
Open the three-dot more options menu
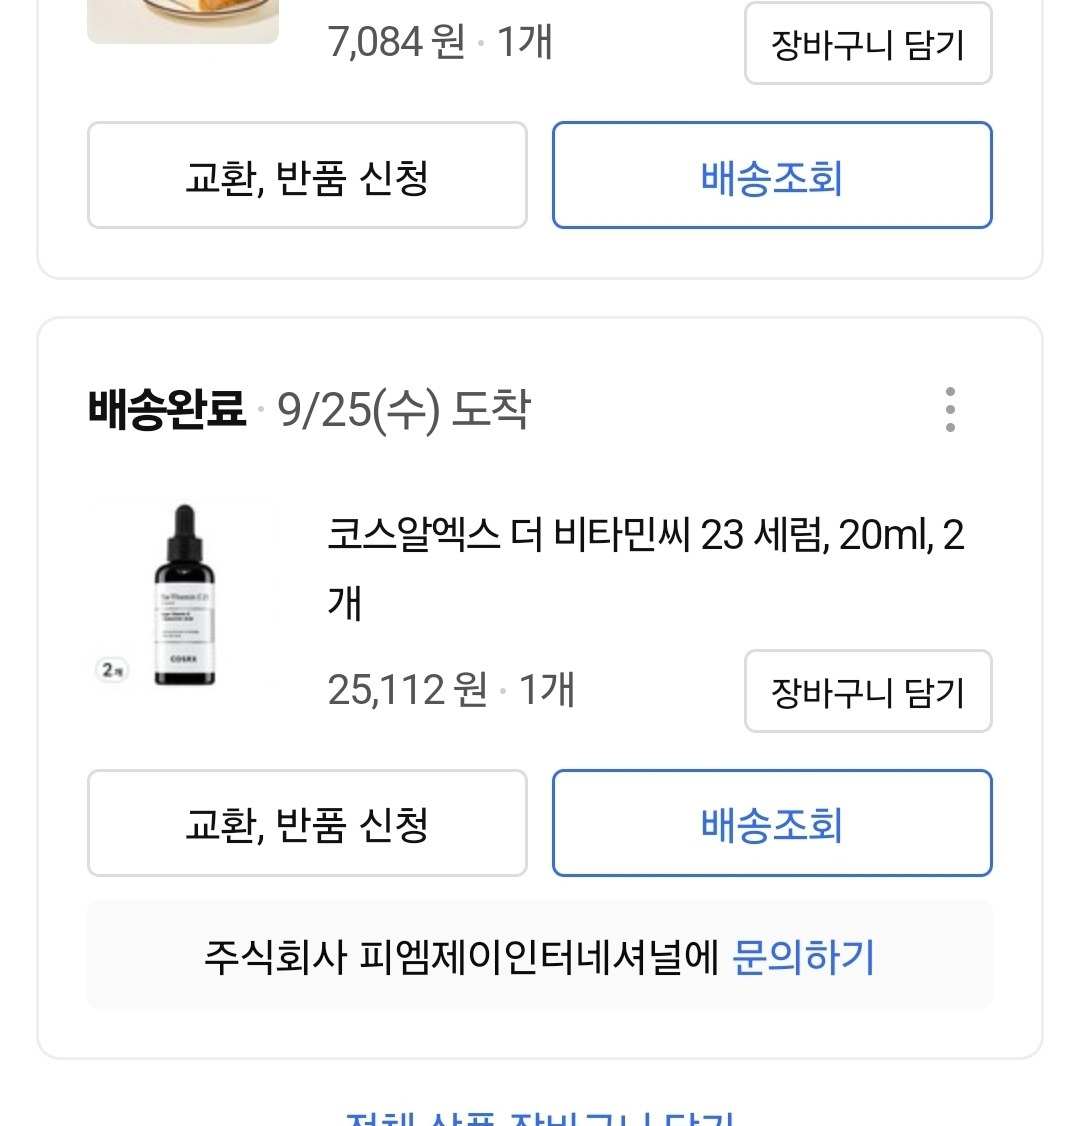click(949, 410)
